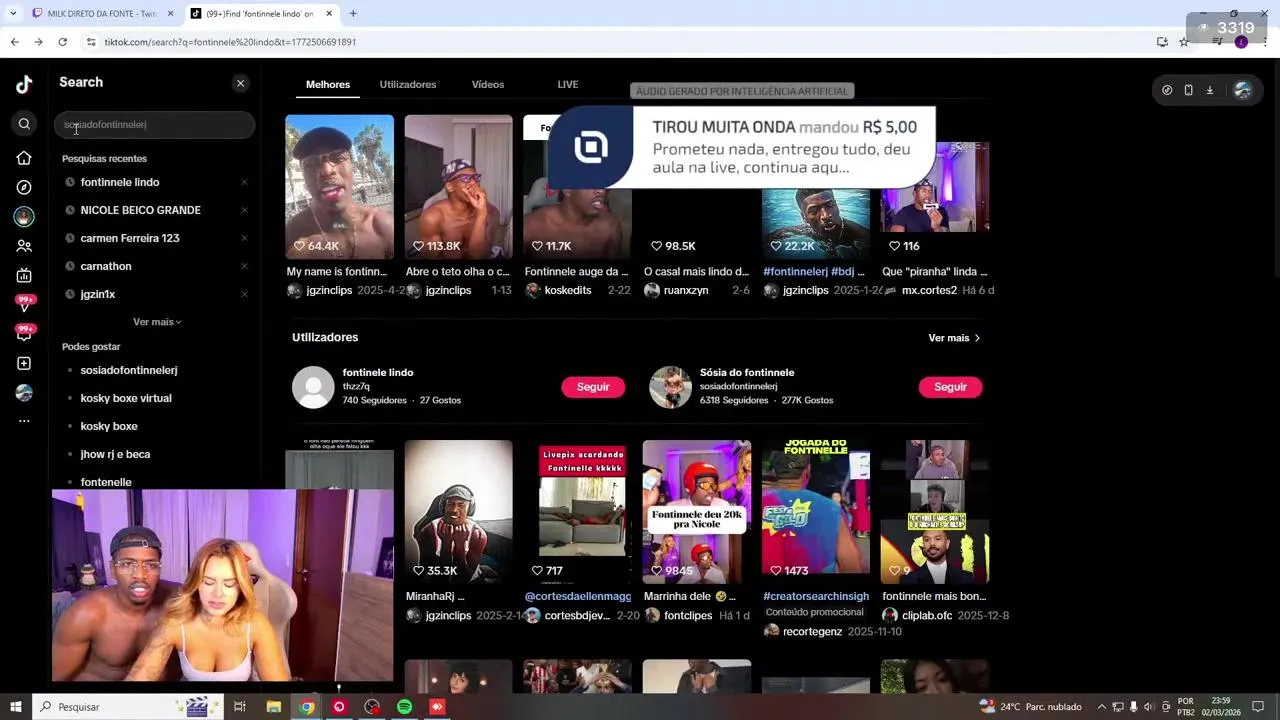The image size is (1280, 720).
Task: Open the More three-dots sidebar menu
Action: [x=24, y=421]
